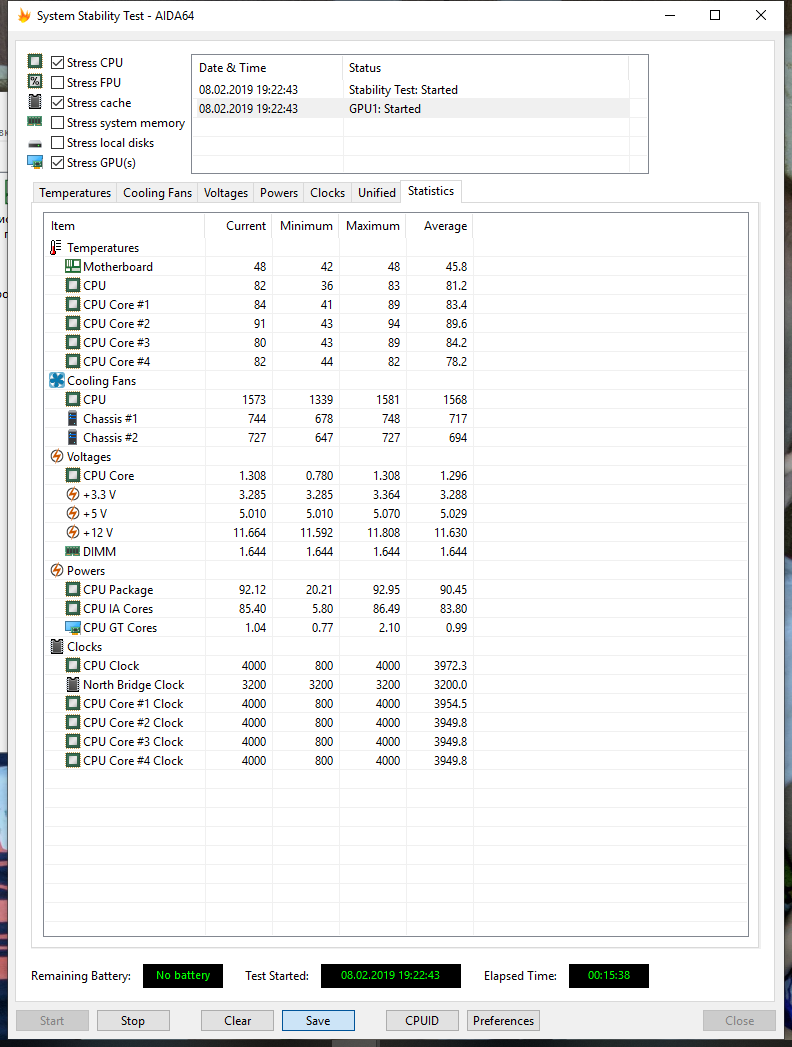Click the lightning icon of +3.3 V row

pyautogui.click(x=73, y=494)
